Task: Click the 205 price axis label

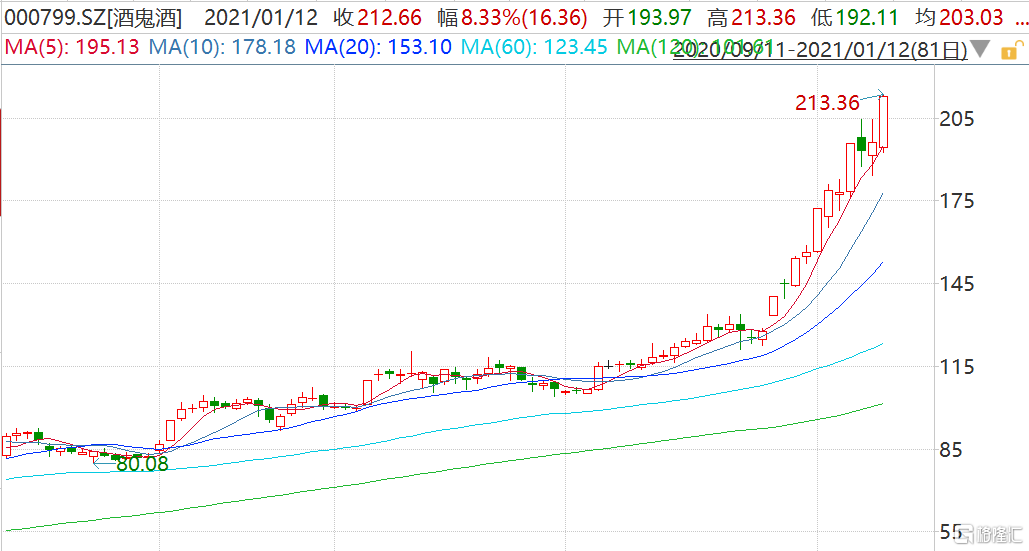Action: pyautogui.click(x=957, y=119)
